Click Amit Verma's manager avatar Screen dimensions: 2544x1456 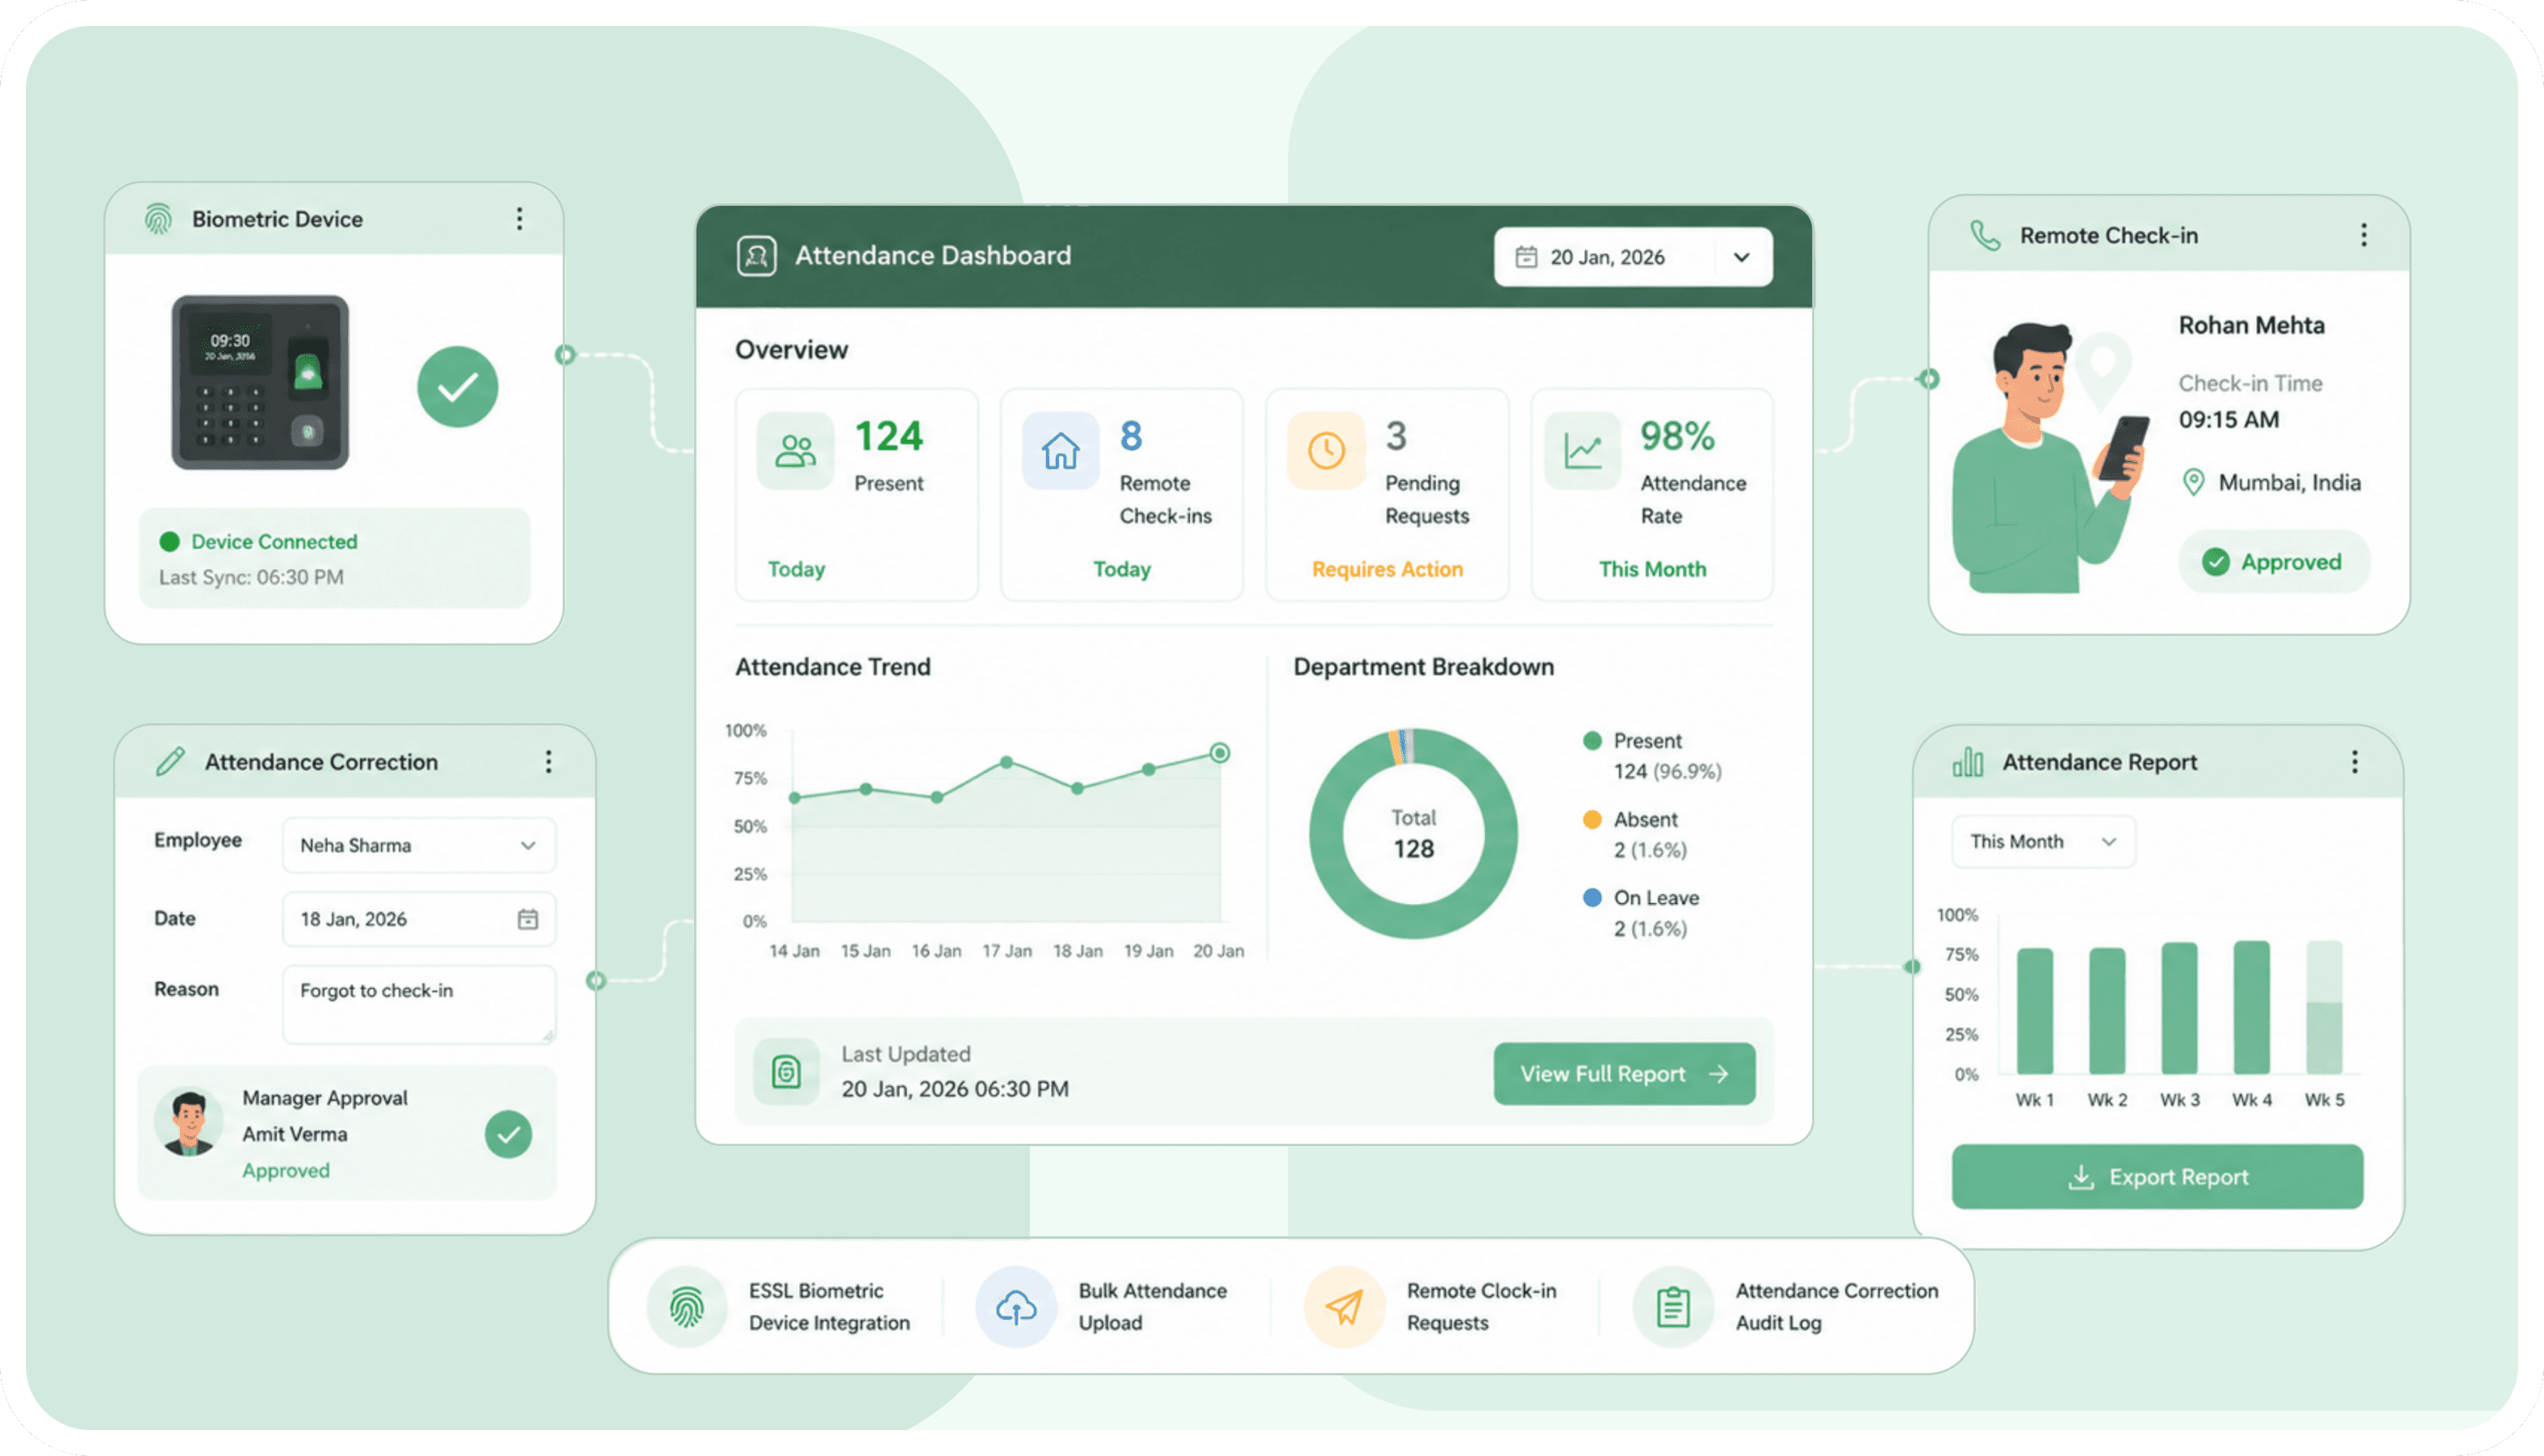[188, 1122]
